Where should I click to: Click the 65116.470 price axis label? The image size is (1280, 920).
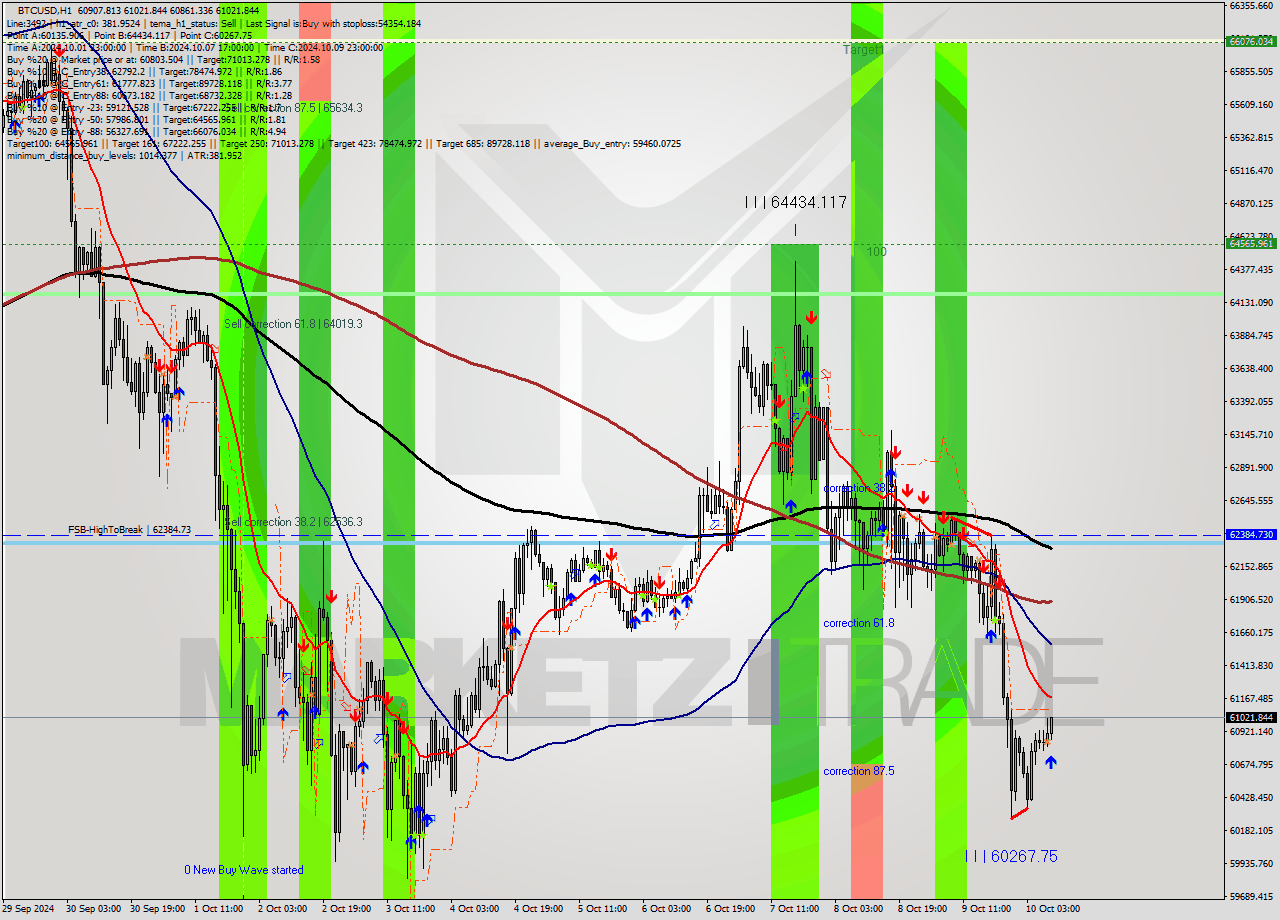[x=1252, y=171]
